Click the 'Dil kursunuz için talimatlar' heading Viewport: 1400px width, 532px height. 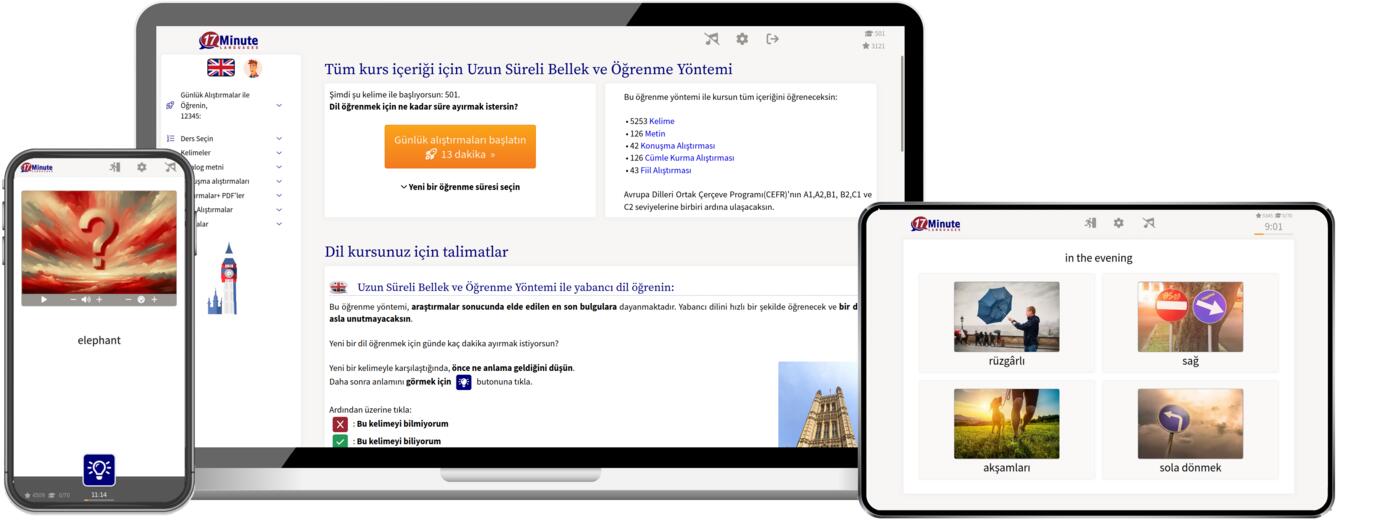(x=416, y=252)
